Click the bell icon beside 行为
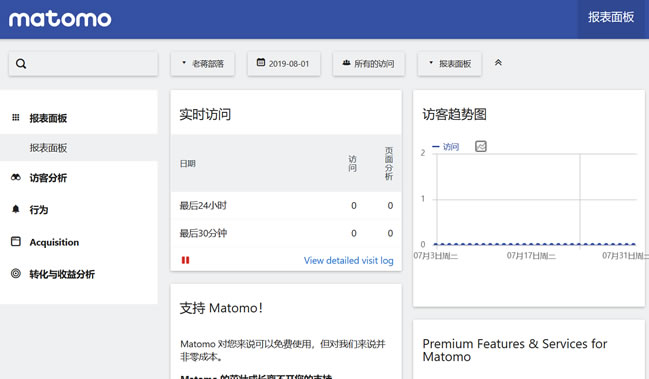Image resolution: width=649 pixels, height=379 pixels. [x=16, y=209]
